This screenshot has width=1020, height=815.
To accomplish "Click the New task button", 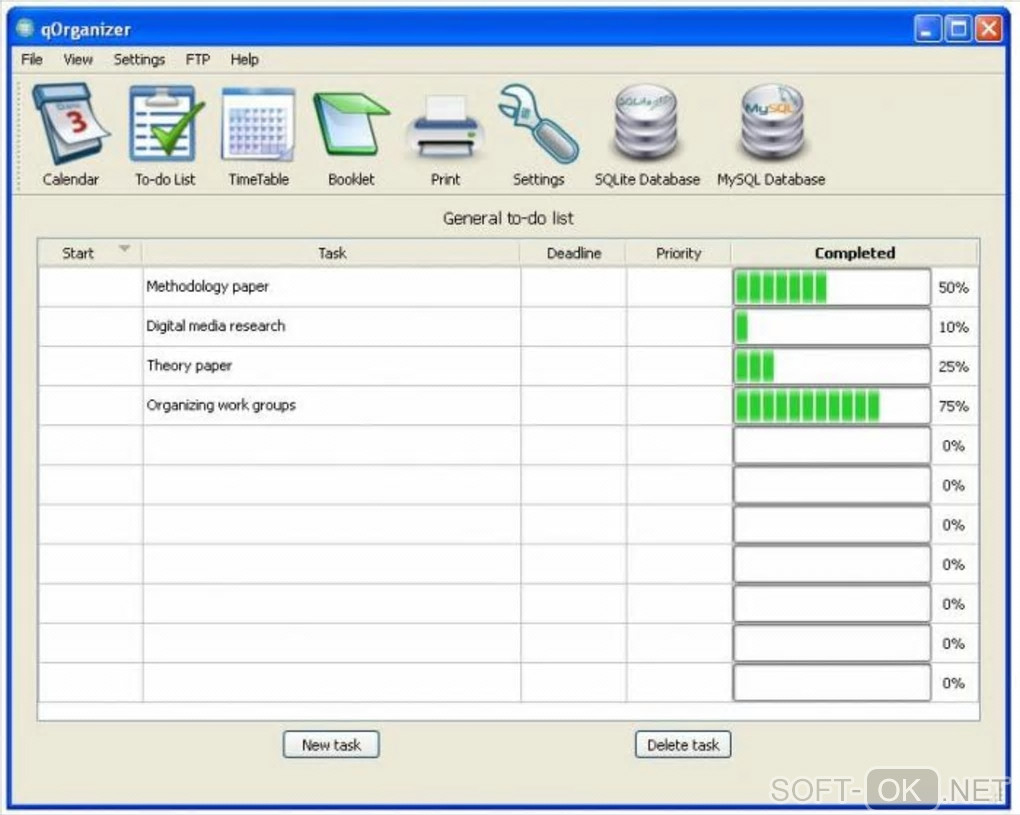I will pyautogui.click(x=331, y=745).
